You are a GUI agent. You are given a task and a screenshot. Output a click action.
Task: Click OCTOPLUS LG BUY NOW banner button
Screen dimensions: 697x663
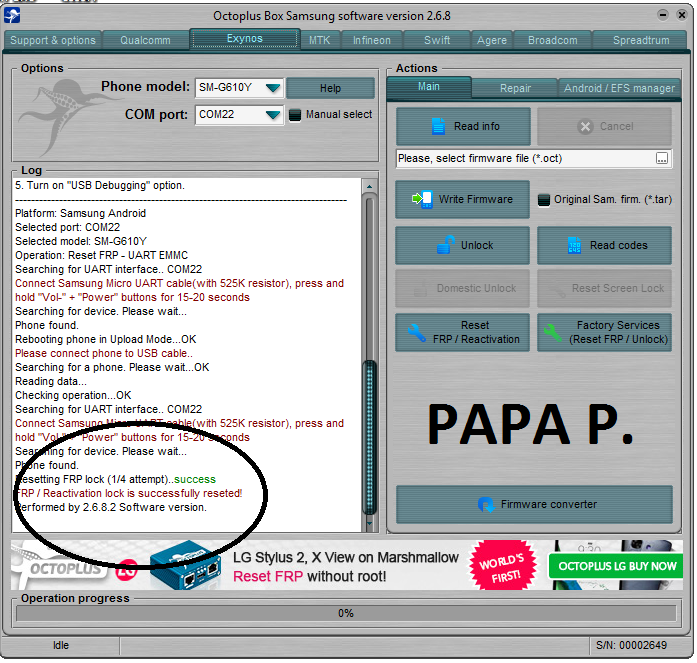point(617,566)
